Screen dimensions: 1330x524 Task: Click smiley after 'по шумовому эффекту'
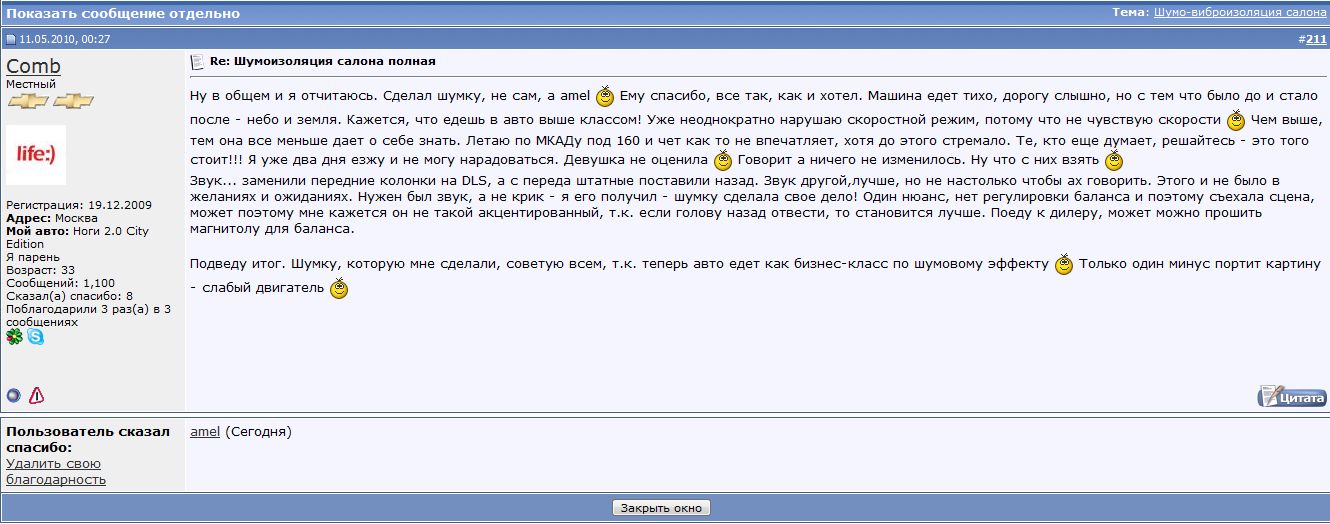coord(1064,265)
